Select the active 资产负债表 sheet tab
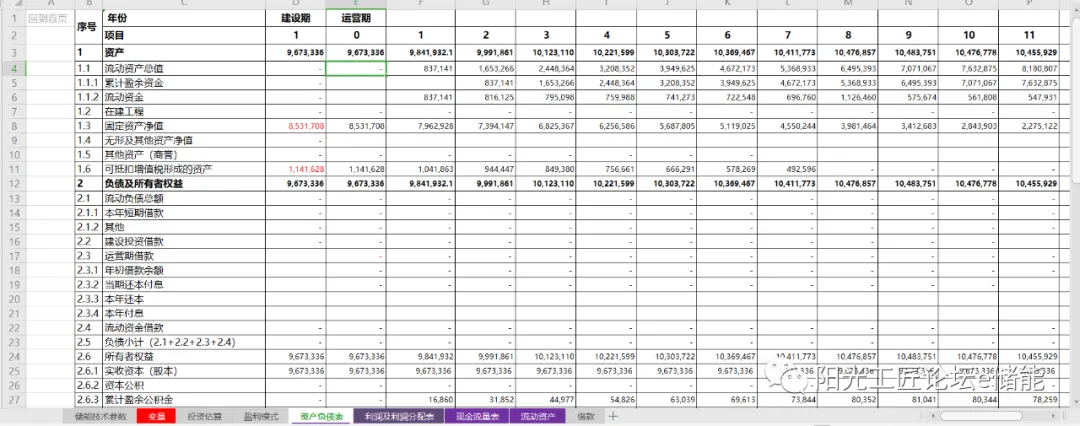The image size is (1080, 426). [x=322, y=416]
